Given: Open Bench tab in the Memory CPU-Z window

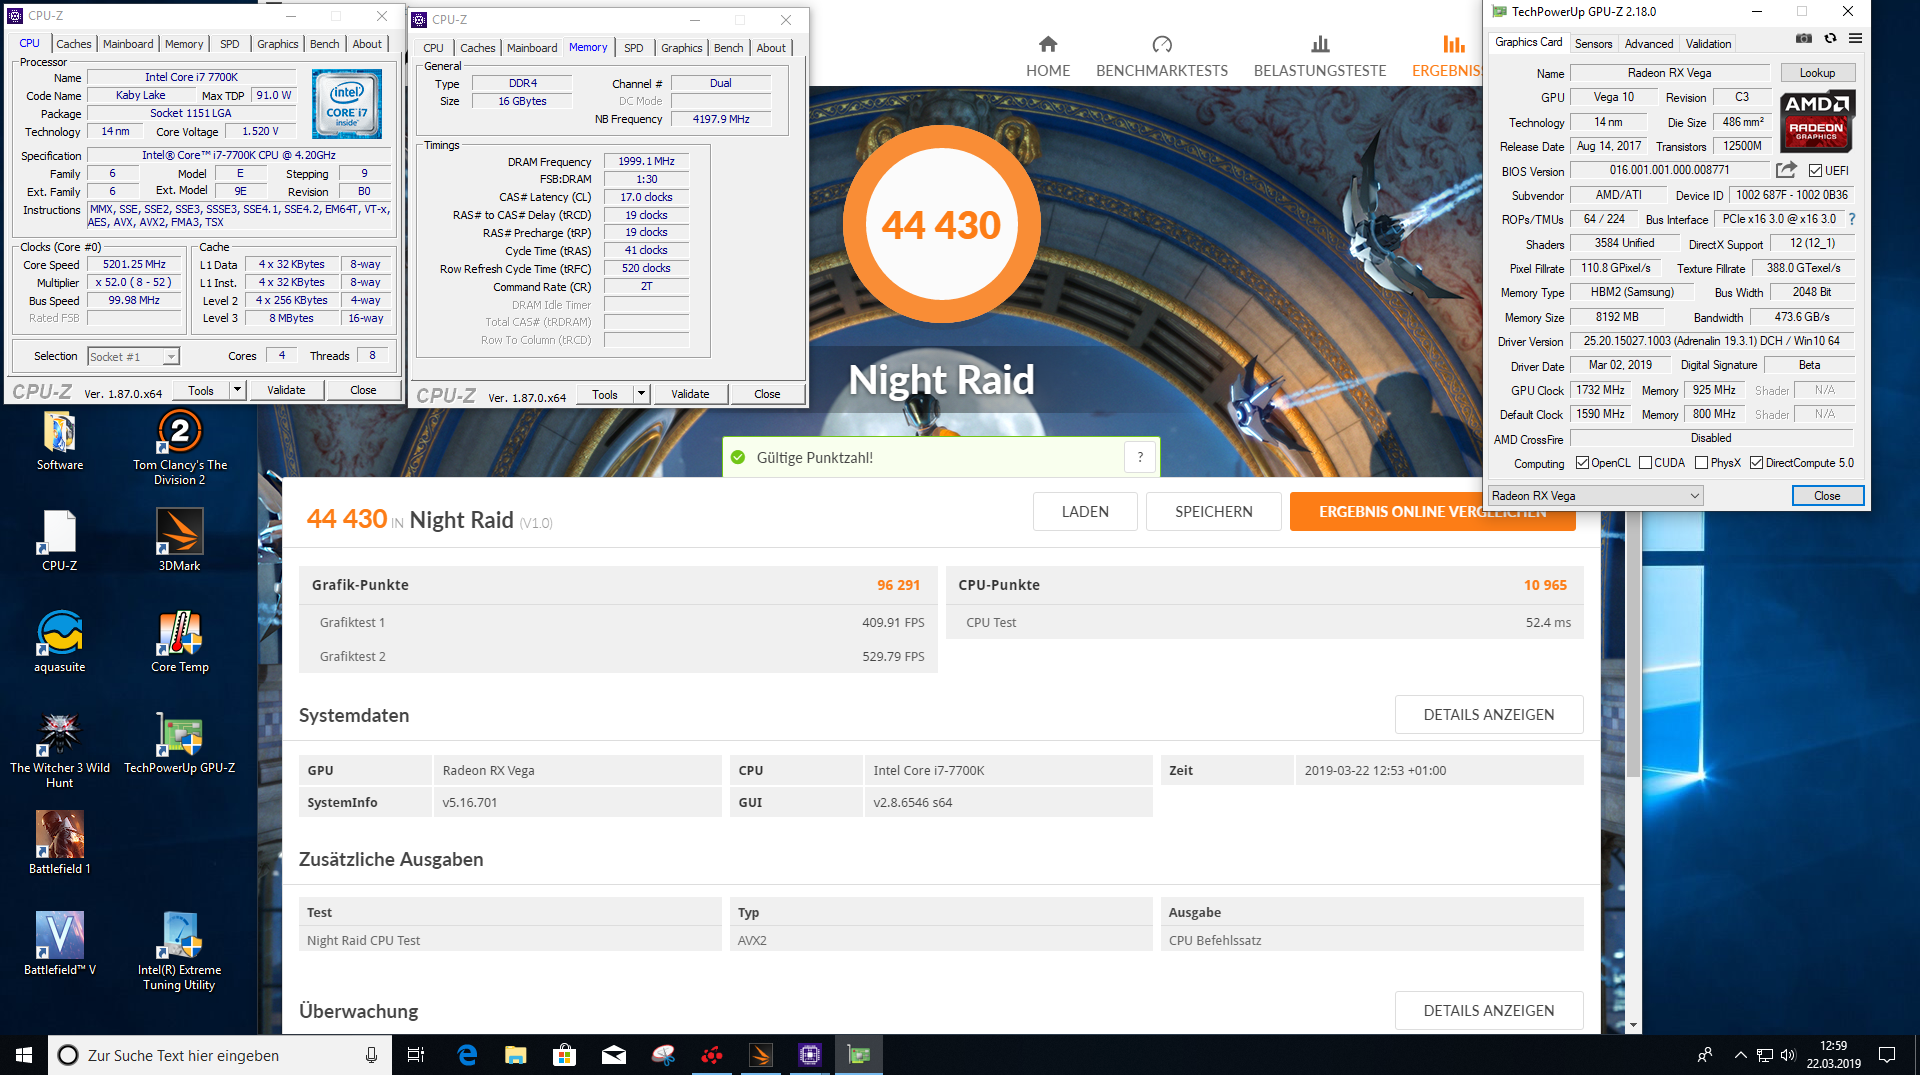Looking at the screenshot, I should [x=729, y=48].
